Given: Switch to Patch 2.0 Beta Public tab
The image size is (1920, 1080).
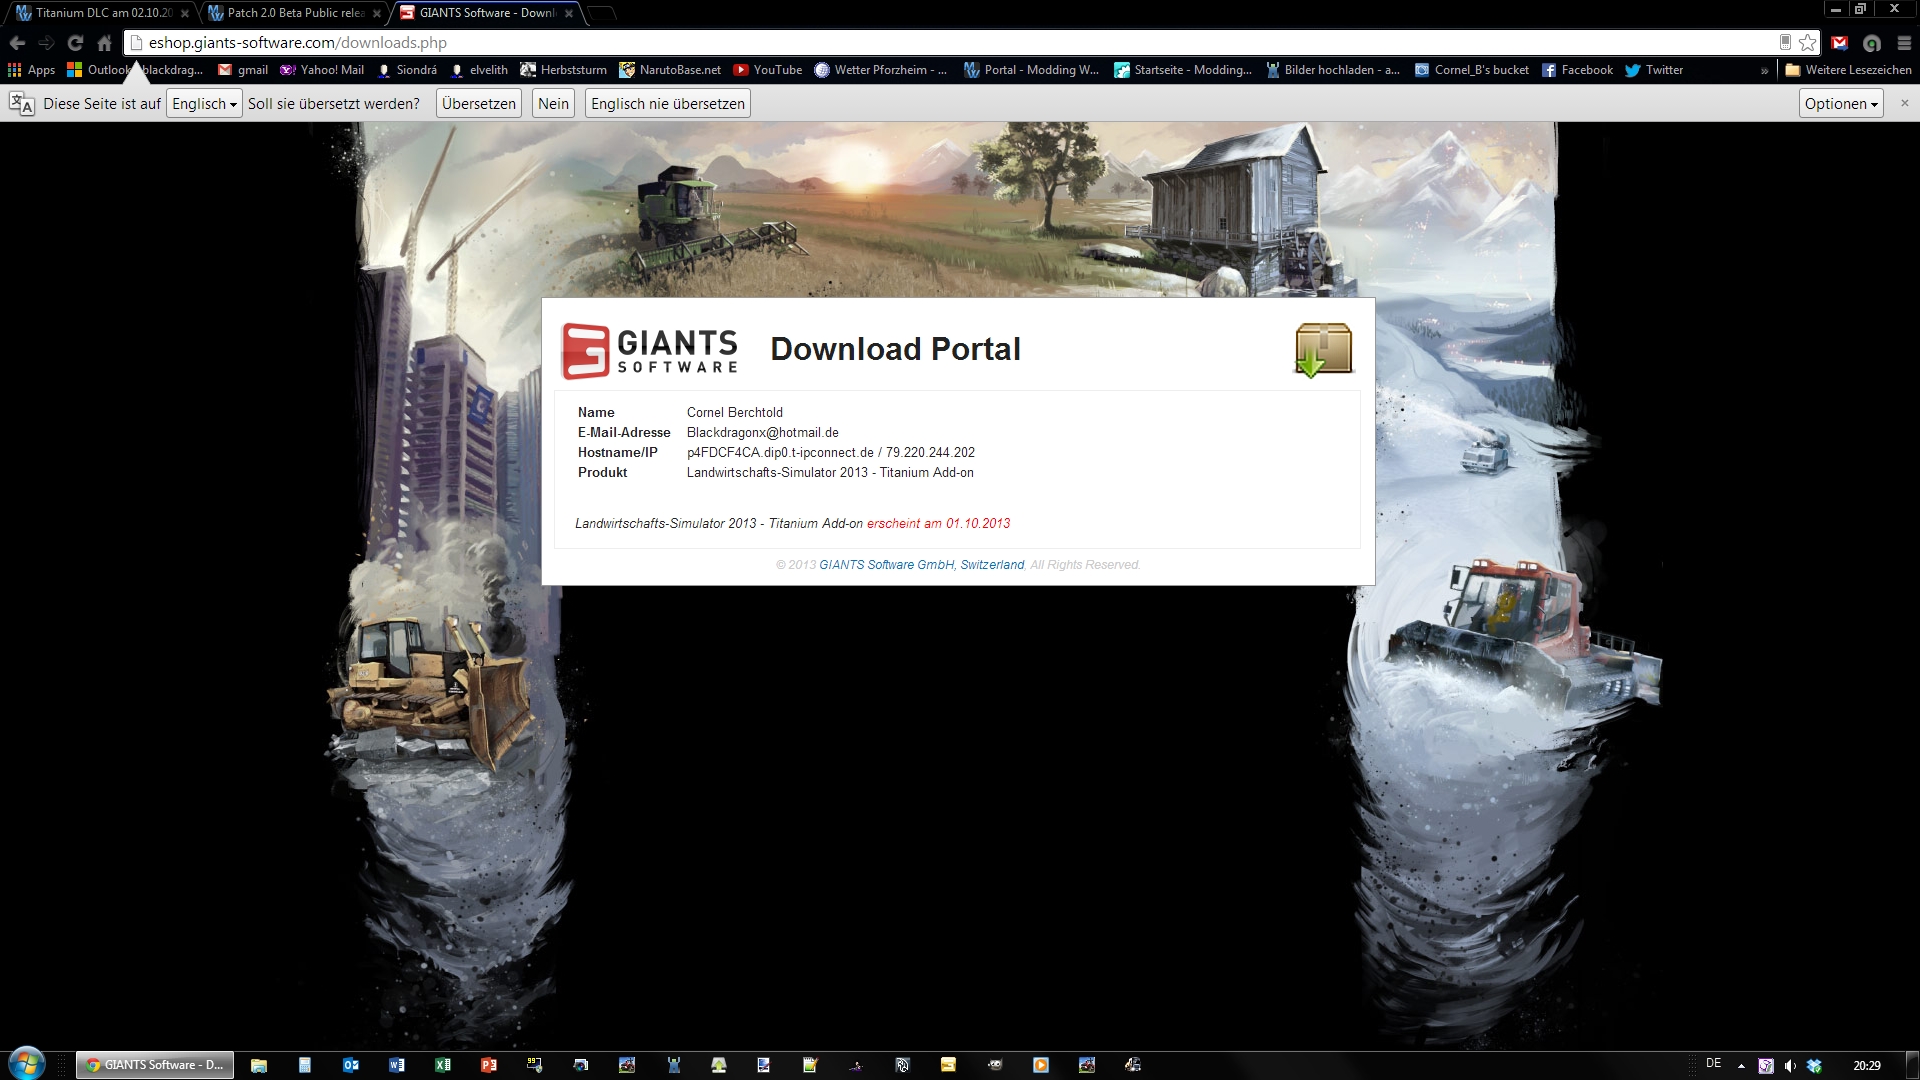Looking at the screenshot, I should (293, 13).
